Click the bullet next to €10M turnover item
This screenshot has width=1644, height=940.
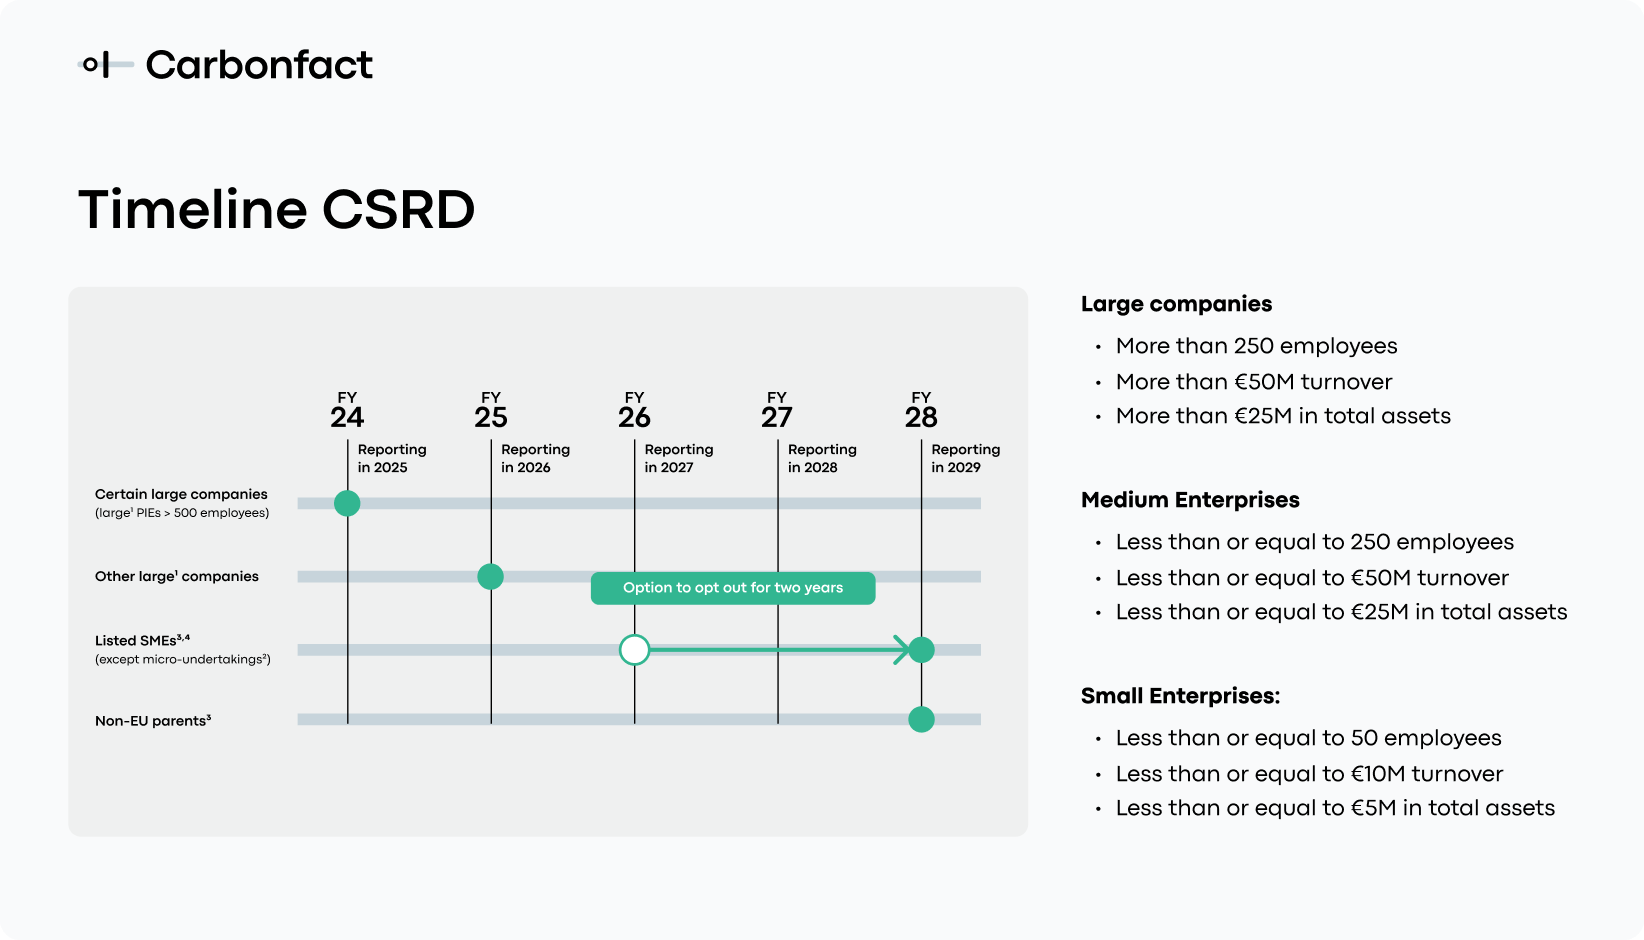(x=1098, y=774)
